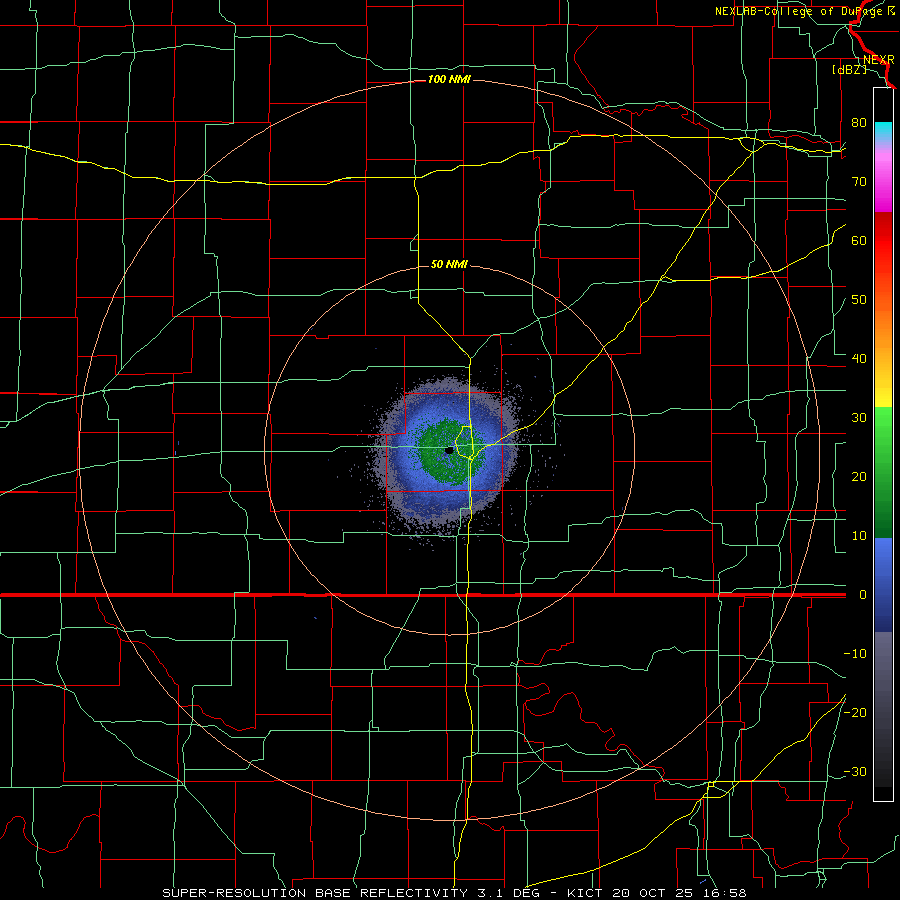900x900 pixels.
Task: Click the 30 value on the dBZ scale
Action: point(859,418)
